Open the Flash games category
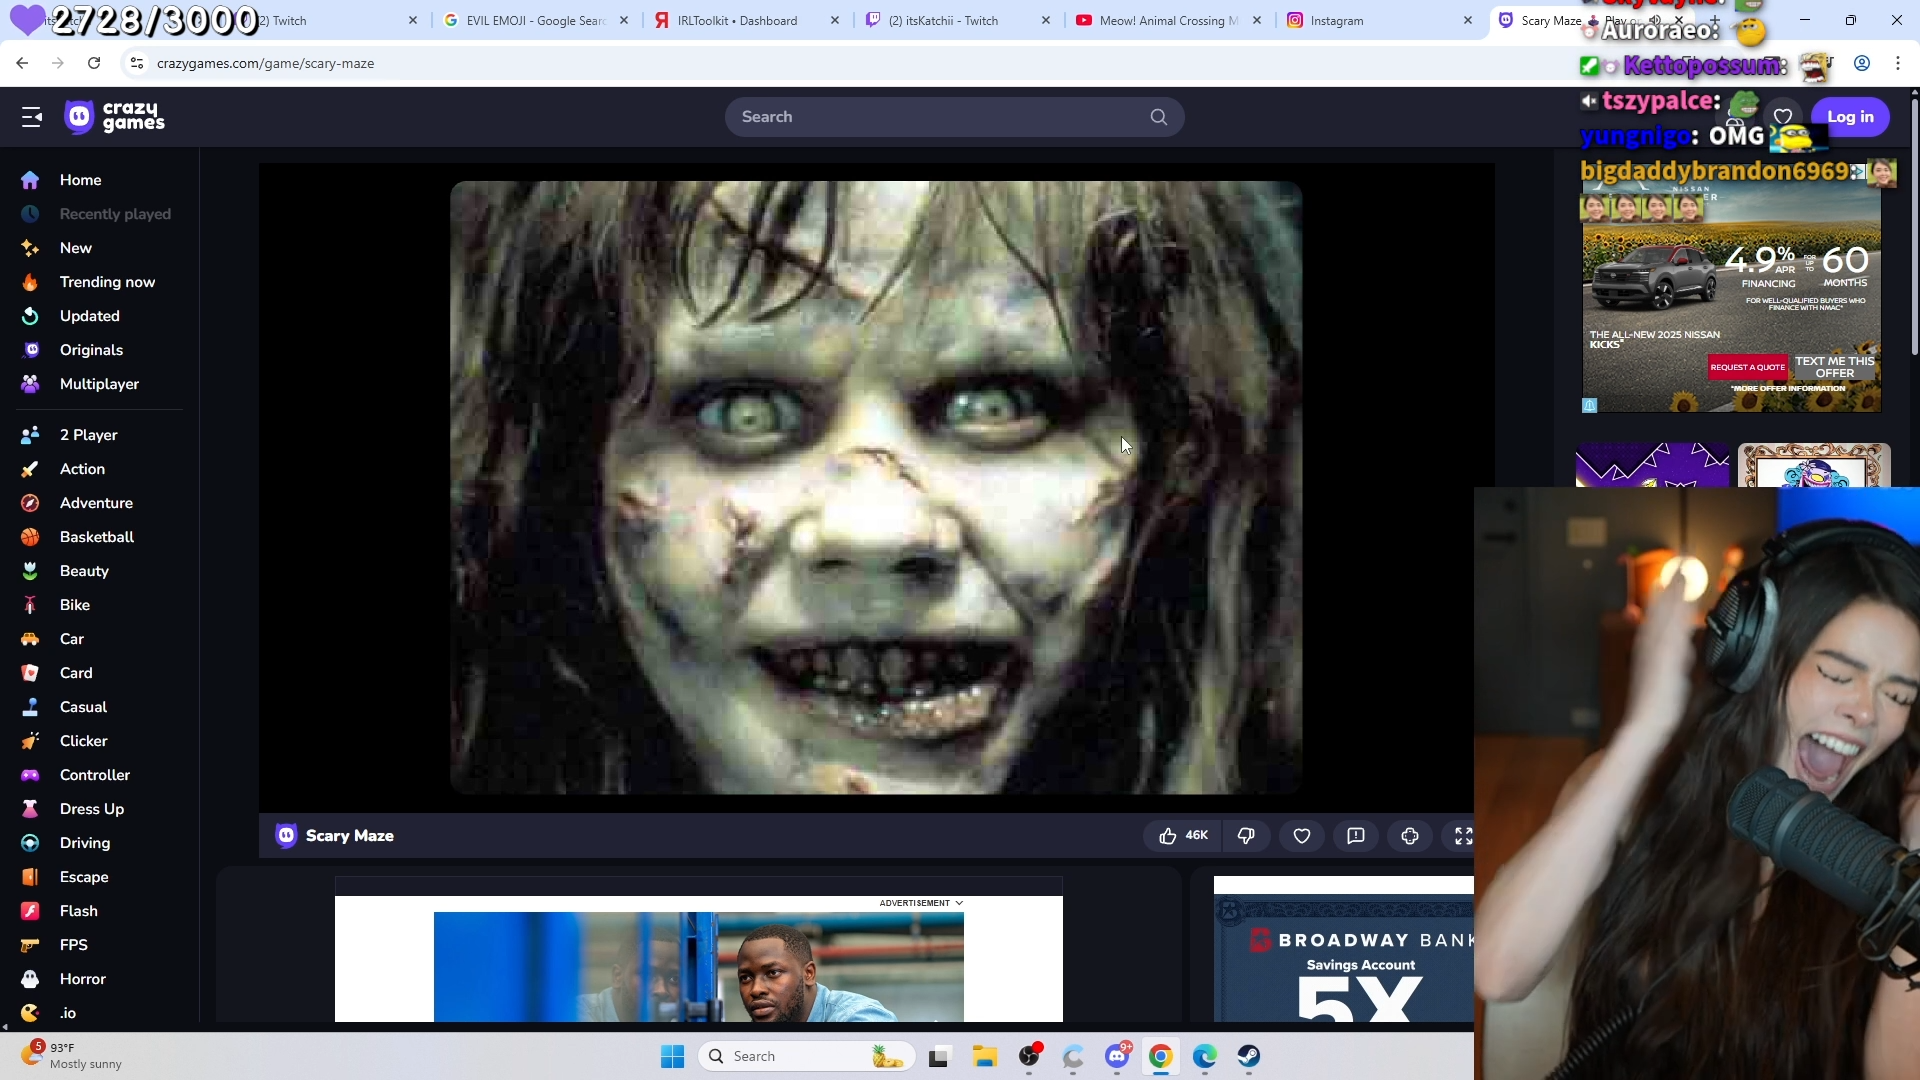The height and width of the screenshot is (1080, 1920). click(78, 911)
